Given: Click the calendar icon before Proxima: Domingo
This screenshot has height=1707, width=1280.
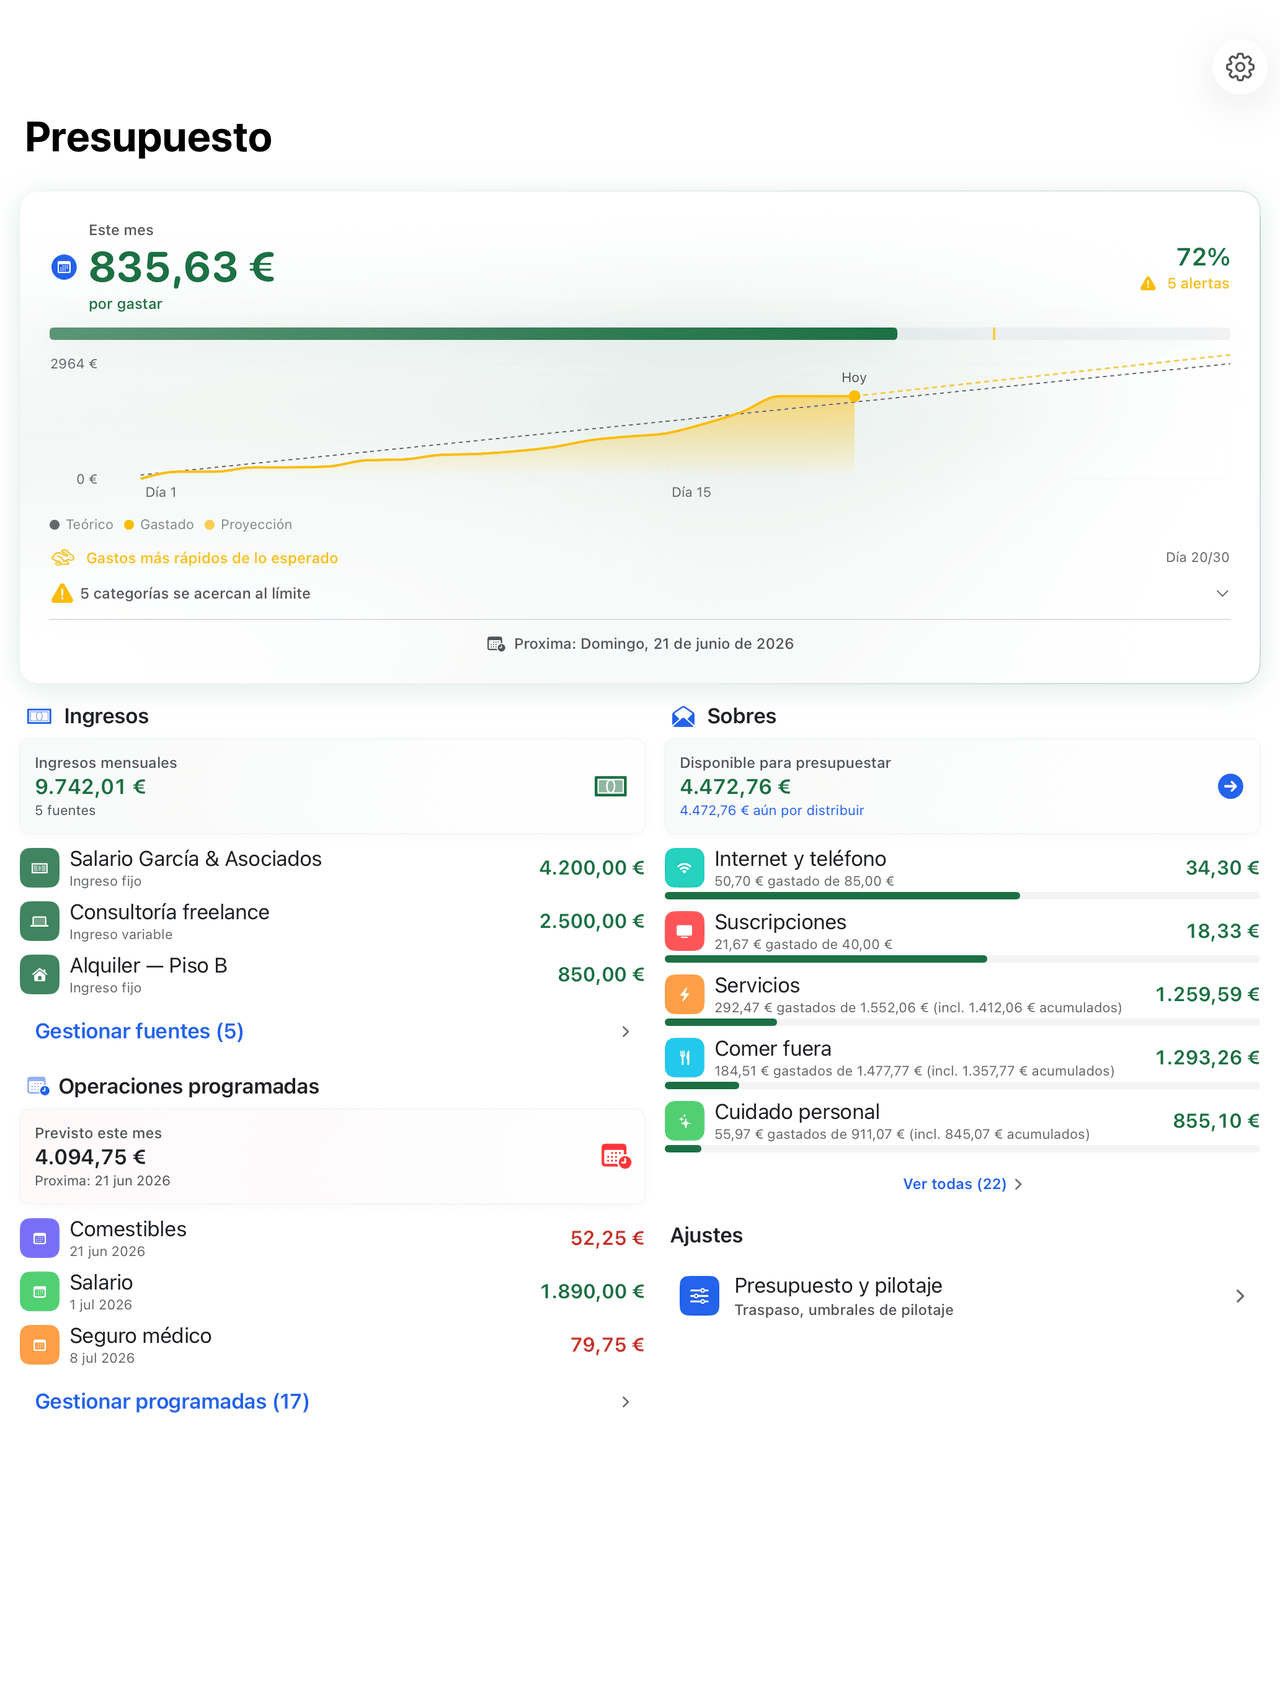Looking at the screenshot, I should point(496,644).
